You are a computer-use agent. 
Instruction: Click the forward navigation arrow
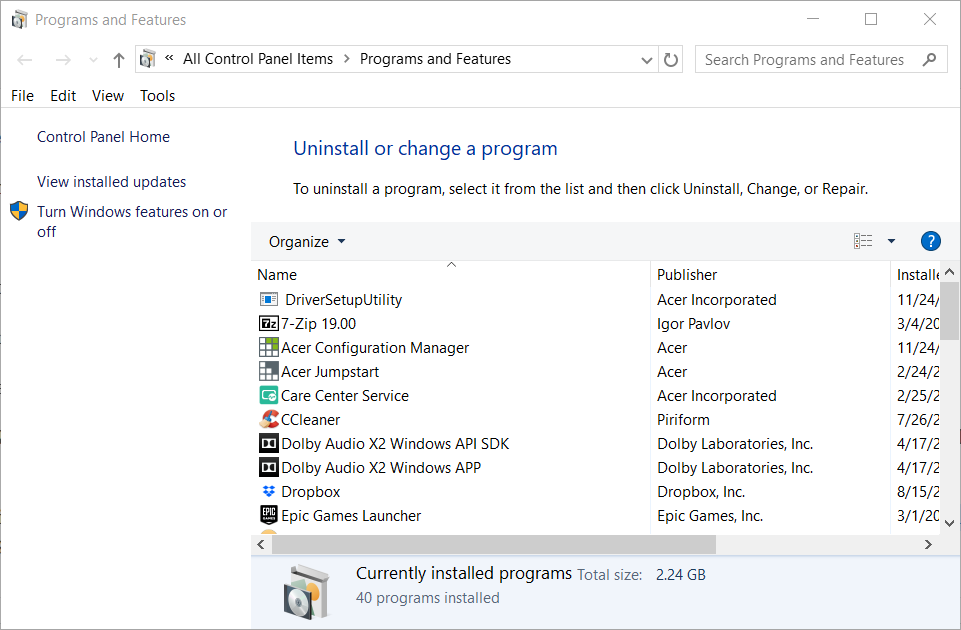point(63,60)
